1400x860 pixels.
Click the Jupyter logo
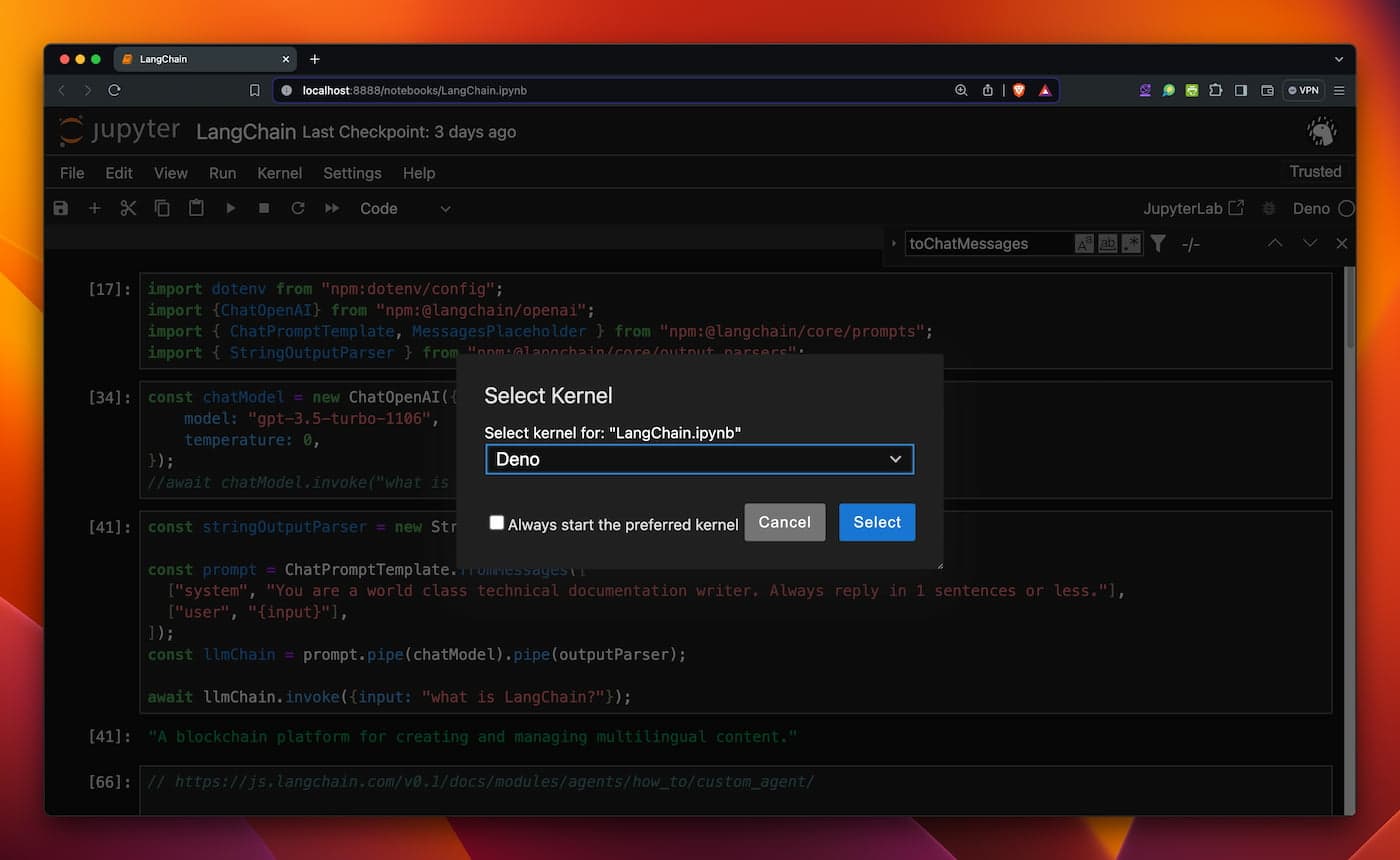pos(119,131)
